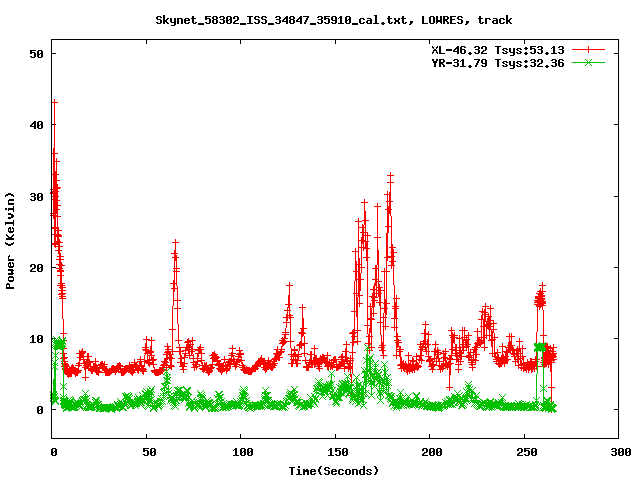Click the y-axis tick label 20
The image size is (640, 480).
pyautogui.click(x=36, y=268)
